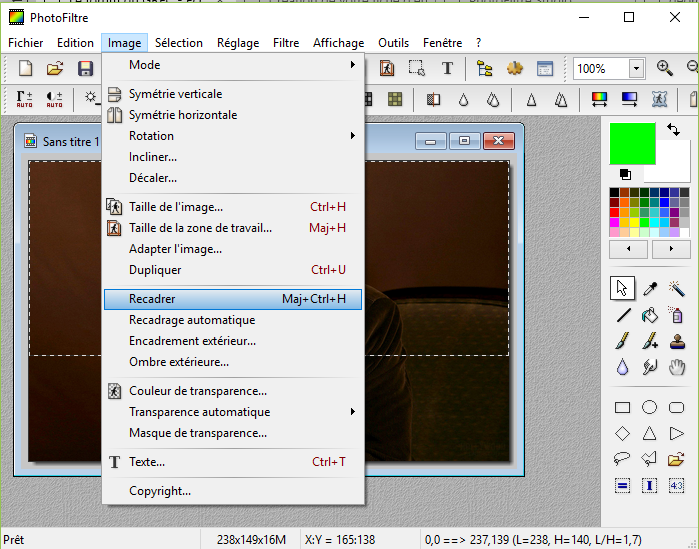The width and height of the screenshot is (699, 549).
Task: Pick the red palette color
Action: coord(614,212)
